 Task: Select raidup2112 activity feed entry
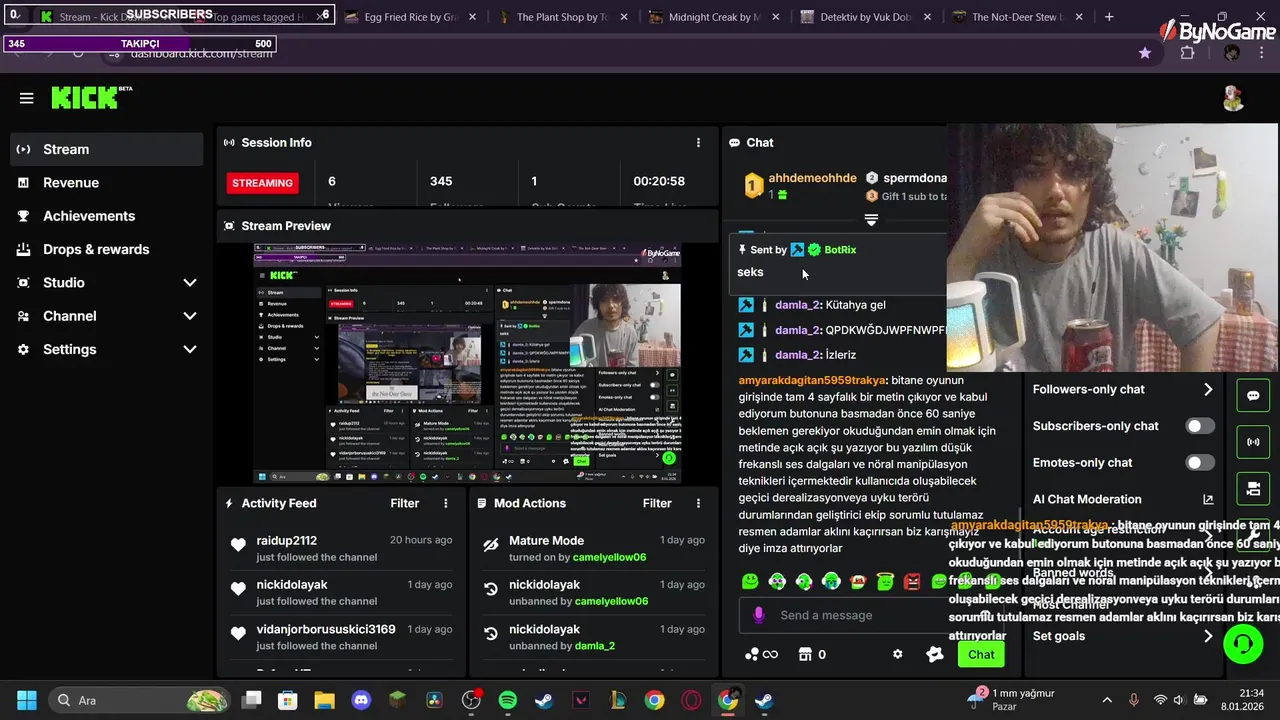click(341, 548)
